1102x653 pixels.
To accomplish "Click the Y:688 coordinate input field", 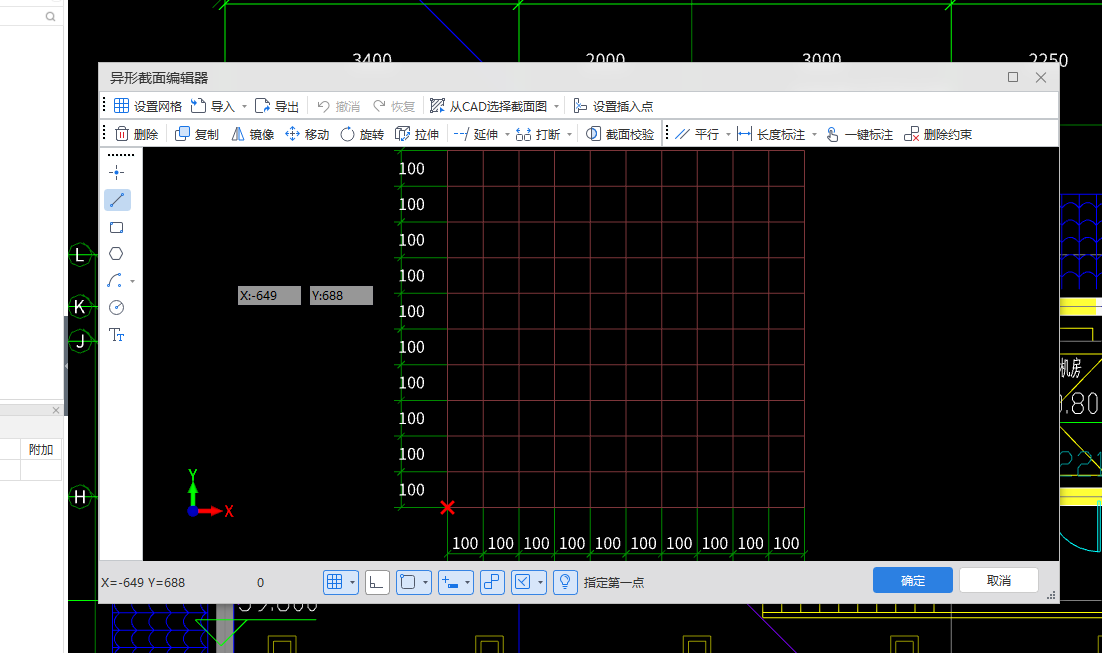I will [341, 296].
